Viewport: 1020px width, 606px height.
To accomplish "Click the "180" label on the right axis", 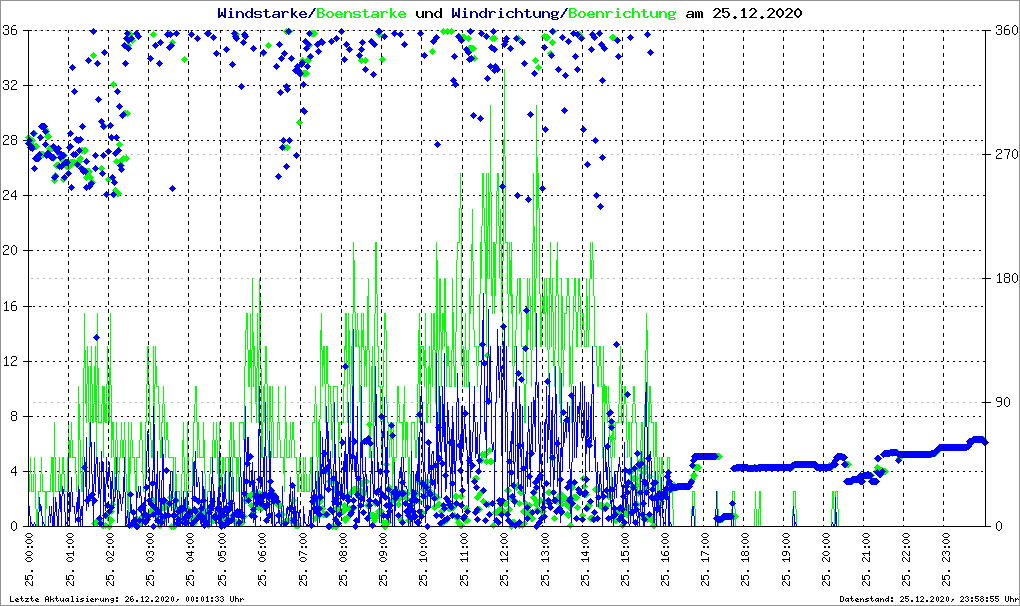I will pyautogui.click(x=1005, y=278).
